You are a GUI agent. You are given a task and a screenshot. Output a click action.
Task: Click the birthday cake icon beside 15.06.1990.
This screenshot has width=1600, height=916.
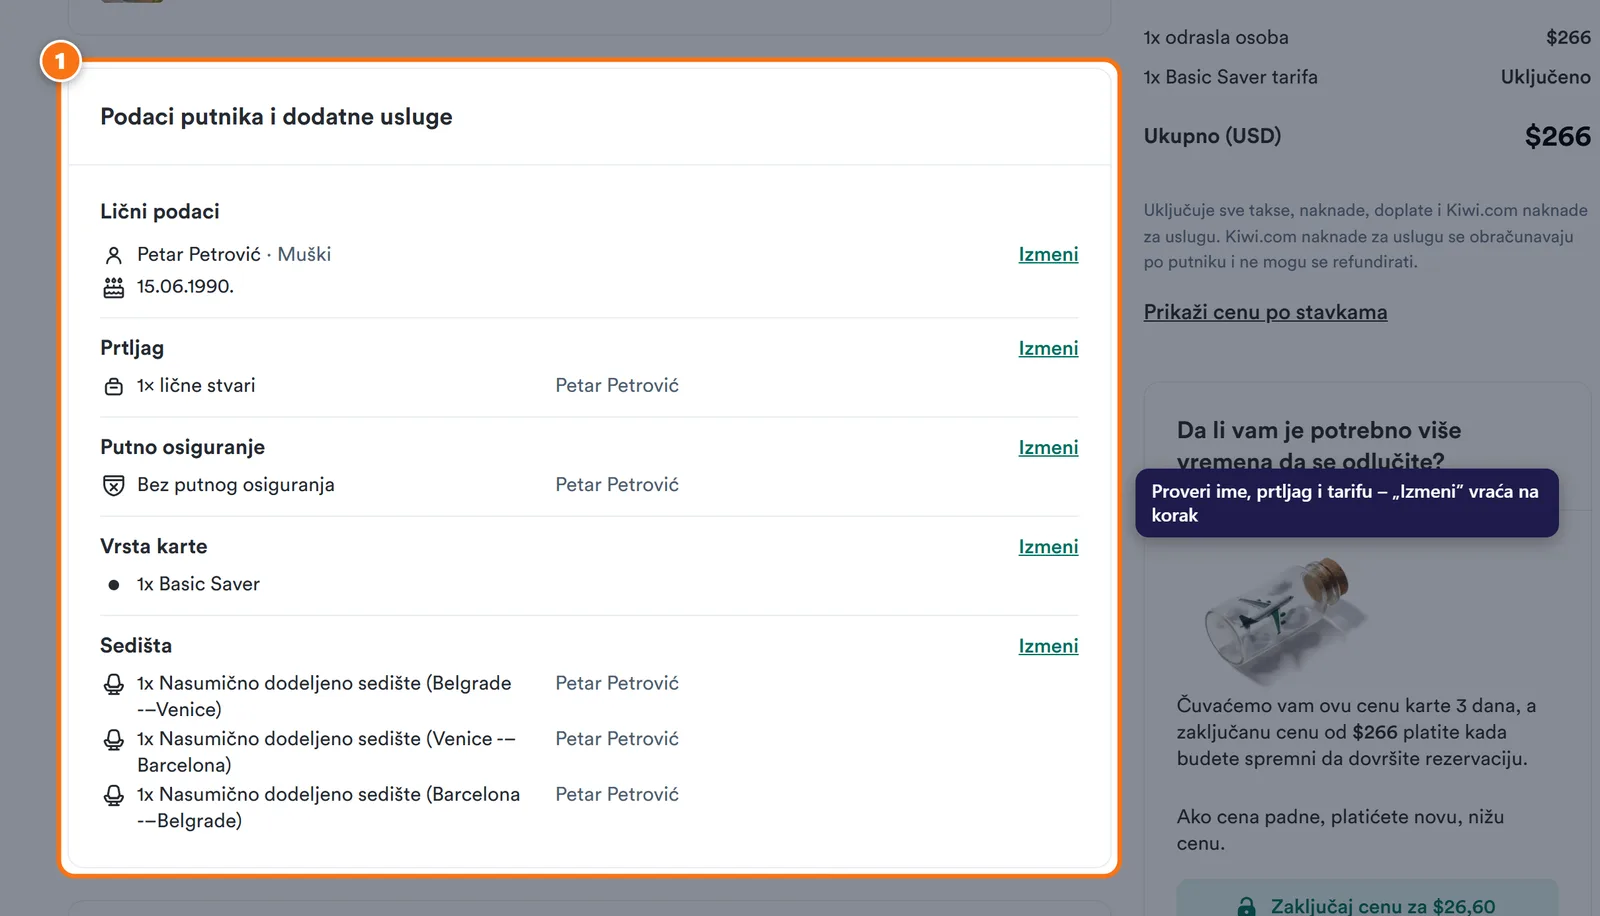[x=114, y=288]
